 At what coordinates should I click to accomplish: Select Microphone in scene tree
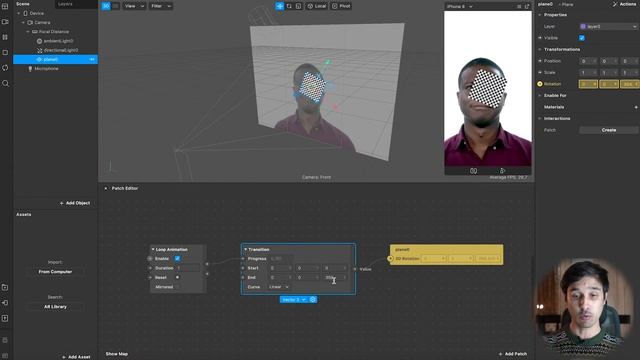pos(46,69)
